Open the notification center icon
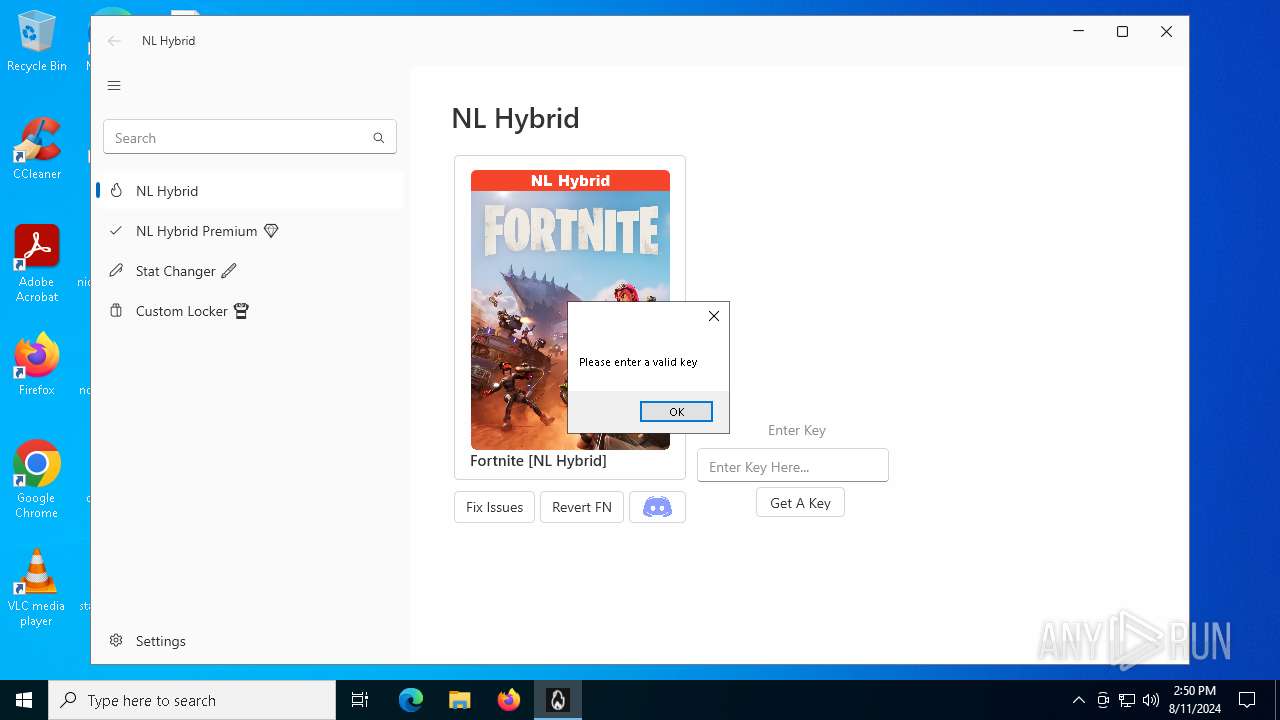The image size is (1280, 720). [1247, 700]
